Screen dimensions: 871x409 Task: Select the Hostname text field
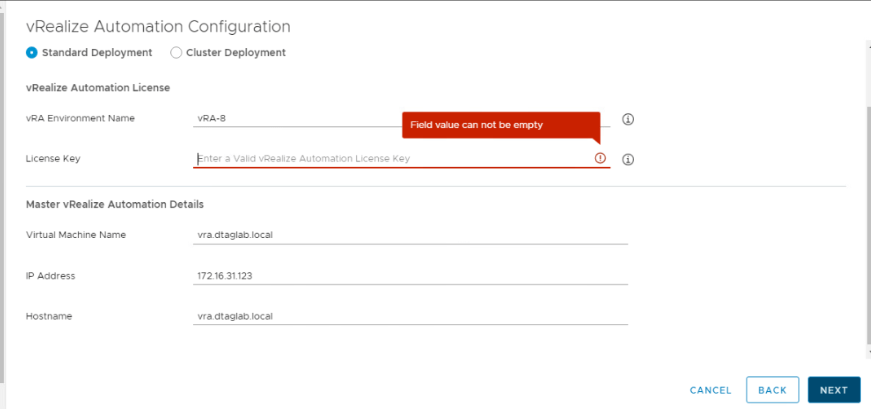point(410,316)
